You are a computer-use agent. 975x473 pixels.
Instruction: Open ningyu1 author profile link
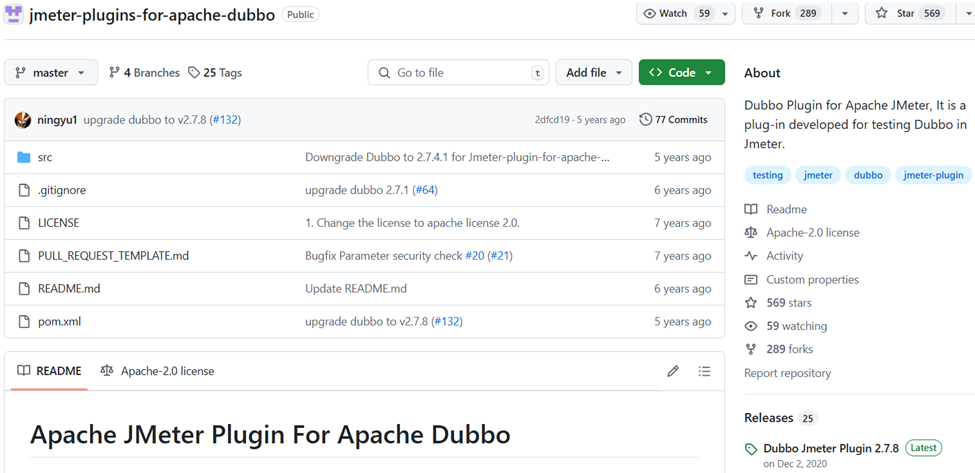(x=57, y=120)
